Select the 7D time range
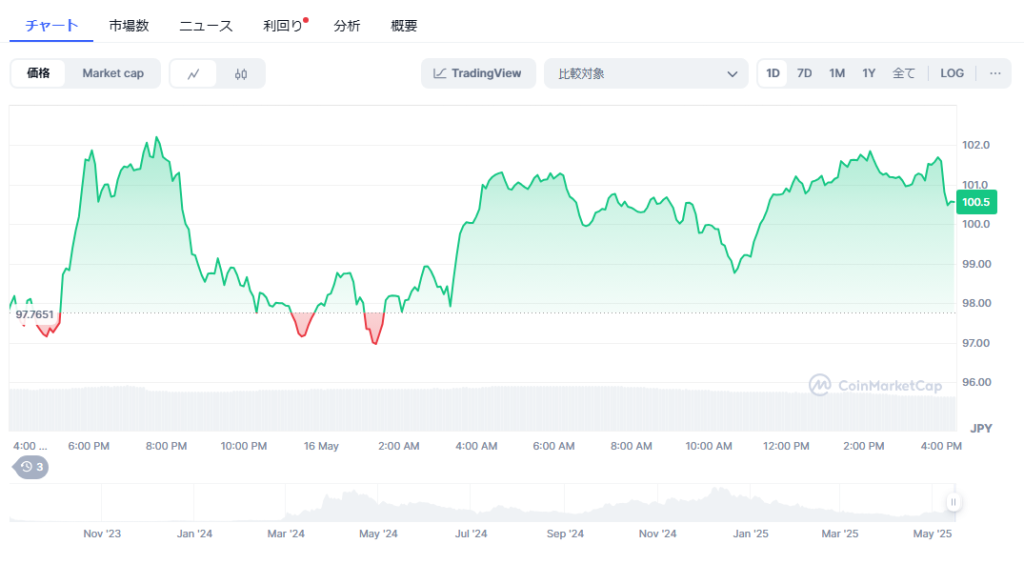1024x564 pixels. point(804,73)
